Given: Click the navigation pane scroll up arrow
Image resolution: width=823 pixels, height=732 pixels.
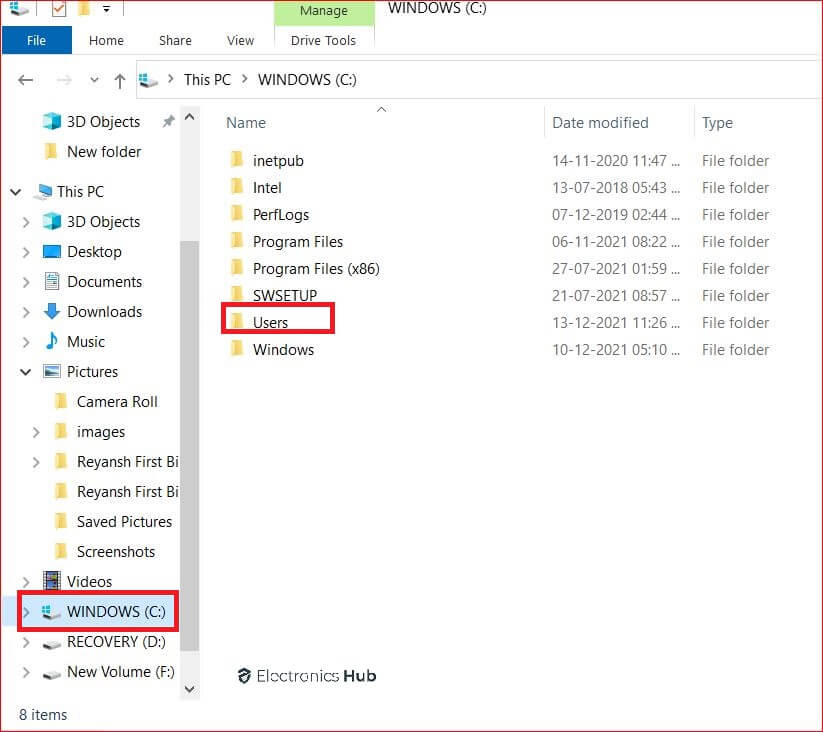Looking at the screenshot, I should [189, 117].
